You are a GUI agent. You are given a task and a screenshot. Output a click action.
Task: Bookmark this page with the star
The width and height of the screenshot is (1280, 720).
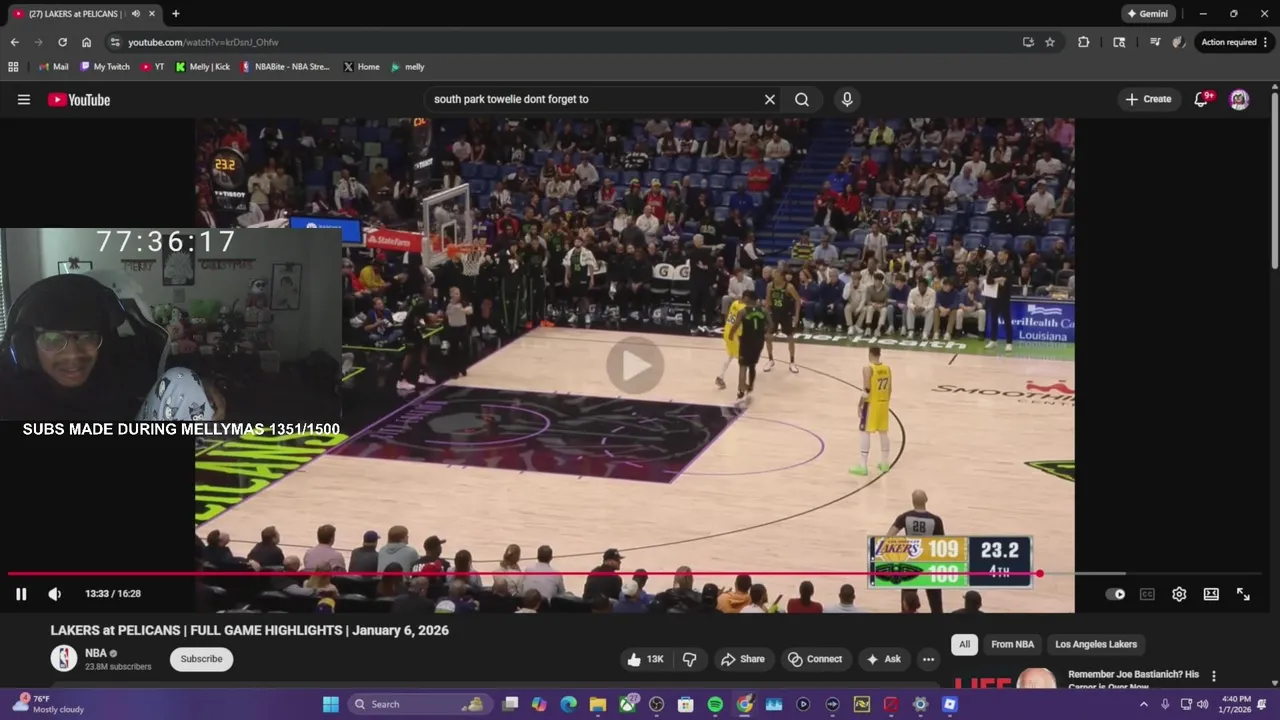pyautogui.click(x=1050, y=42)
